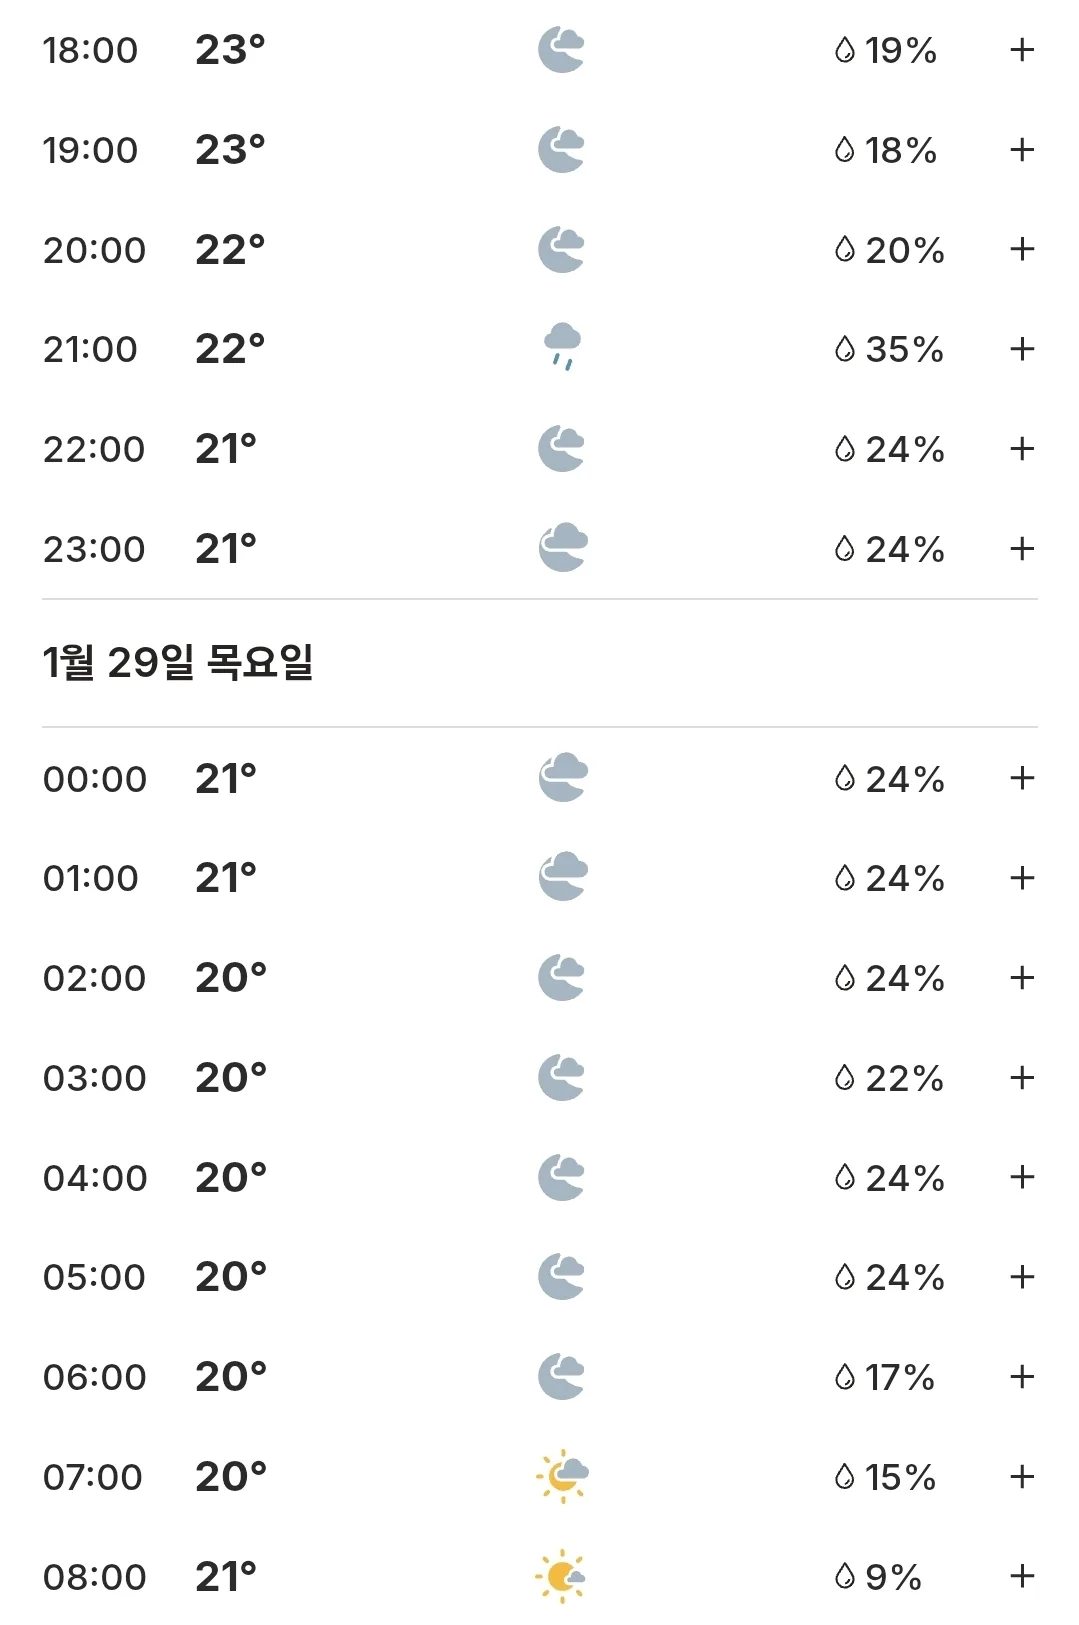Click the sunny icon at 08:00
Image resolution: width=1079 pixels, height=1625 pixels.
[x=561, y=1576]
